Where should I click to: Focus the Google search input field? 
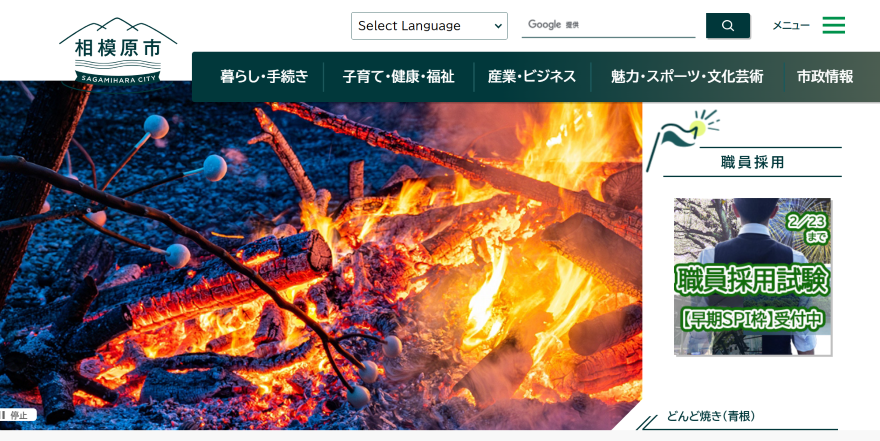click(x=608, y=25)
